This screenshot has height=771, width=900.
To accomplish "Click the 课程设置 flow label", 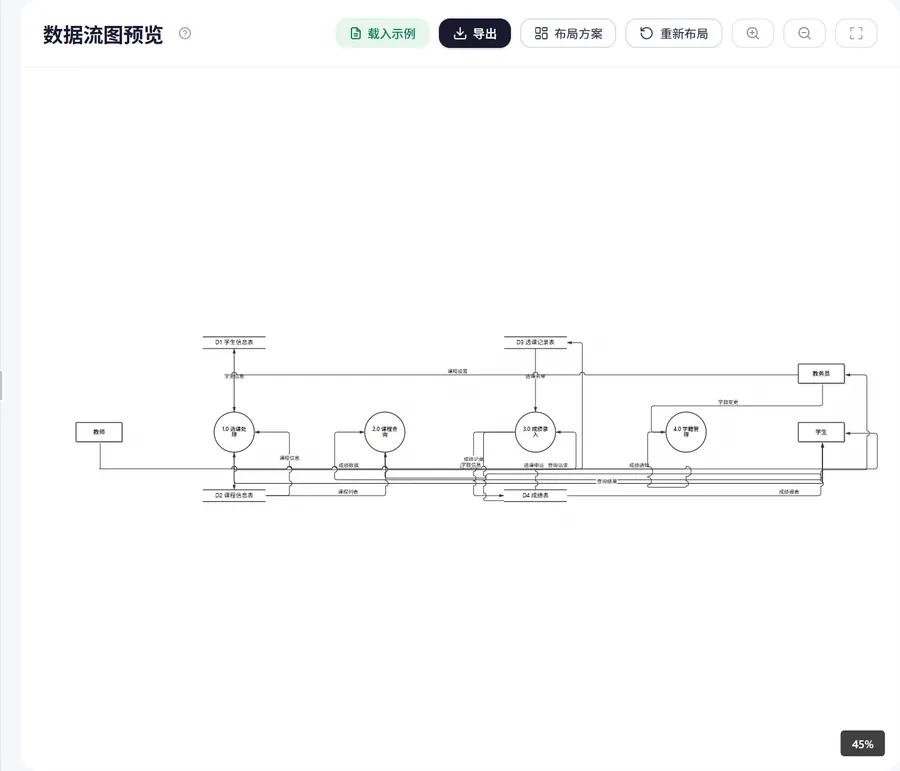I will [x=457, y=371].
